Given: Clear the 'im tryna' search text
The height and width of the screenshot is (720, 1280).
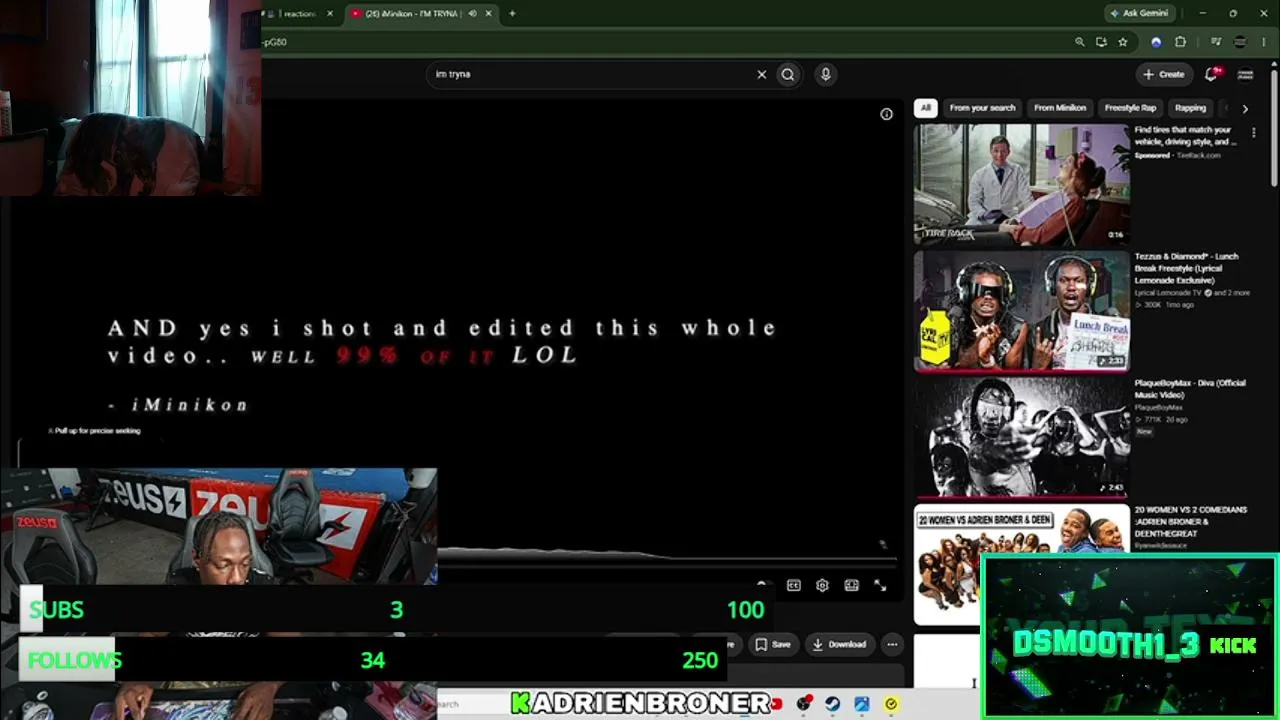Looking at the screenshot, I should pyautogui.click(x=761, y=74).
